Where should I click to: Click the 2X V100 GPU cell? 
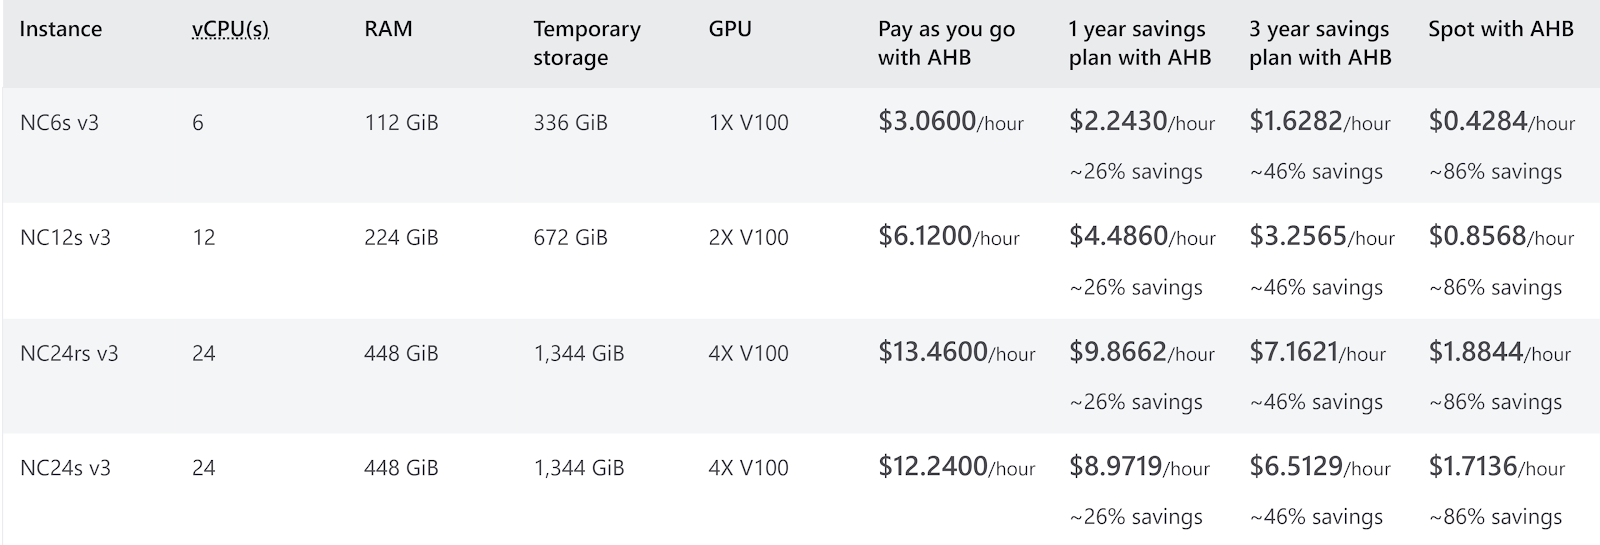click(x=748, y=238)
